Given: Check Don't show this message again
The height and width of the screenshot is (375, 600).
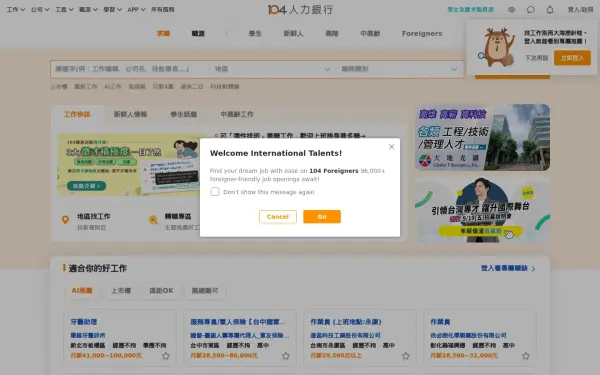Looking at the screenshot, I should click(x=215, y=192).
